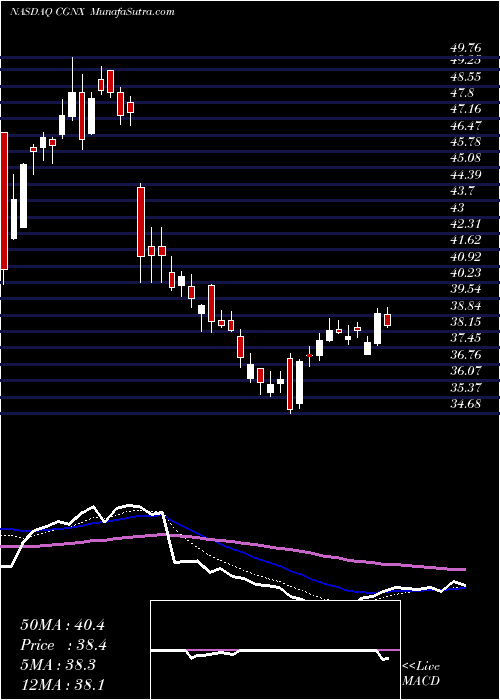Image resolution: width=500 pixels, height=700 pixels.
Task: Click the large gap-down red candle near 43.7
Action: click(141, 222)
